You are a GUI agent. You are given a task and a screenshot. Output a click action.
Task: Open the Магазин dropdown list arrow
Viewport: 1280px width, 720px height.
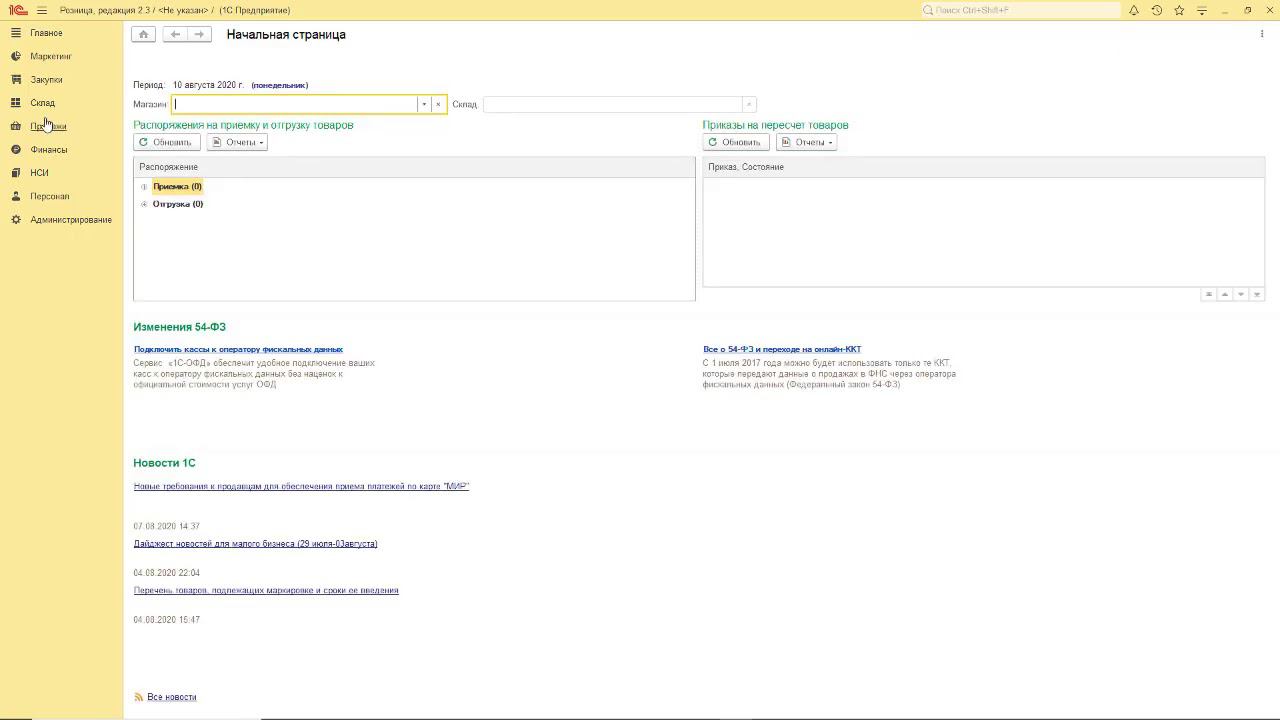[x=424, y=104]
